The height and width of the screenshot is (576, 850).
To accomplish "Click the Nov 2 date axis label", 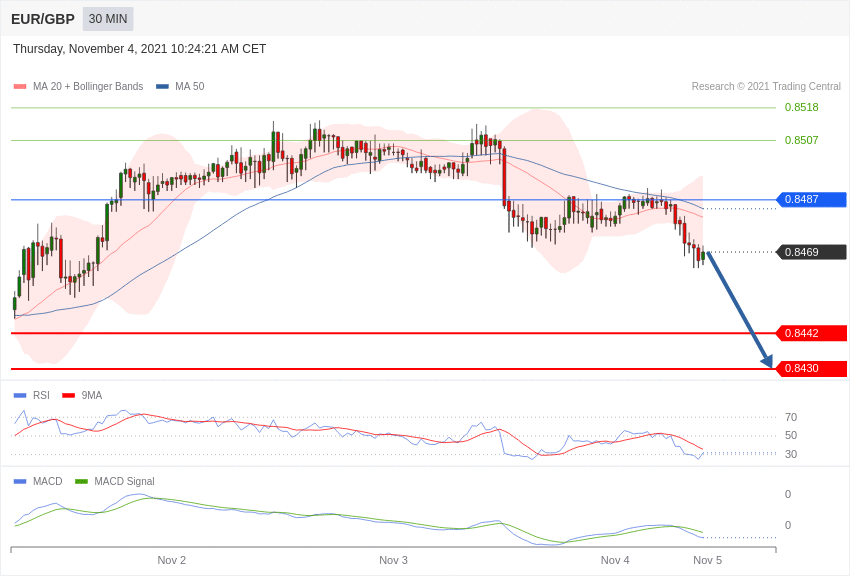I will coord(171,560).
